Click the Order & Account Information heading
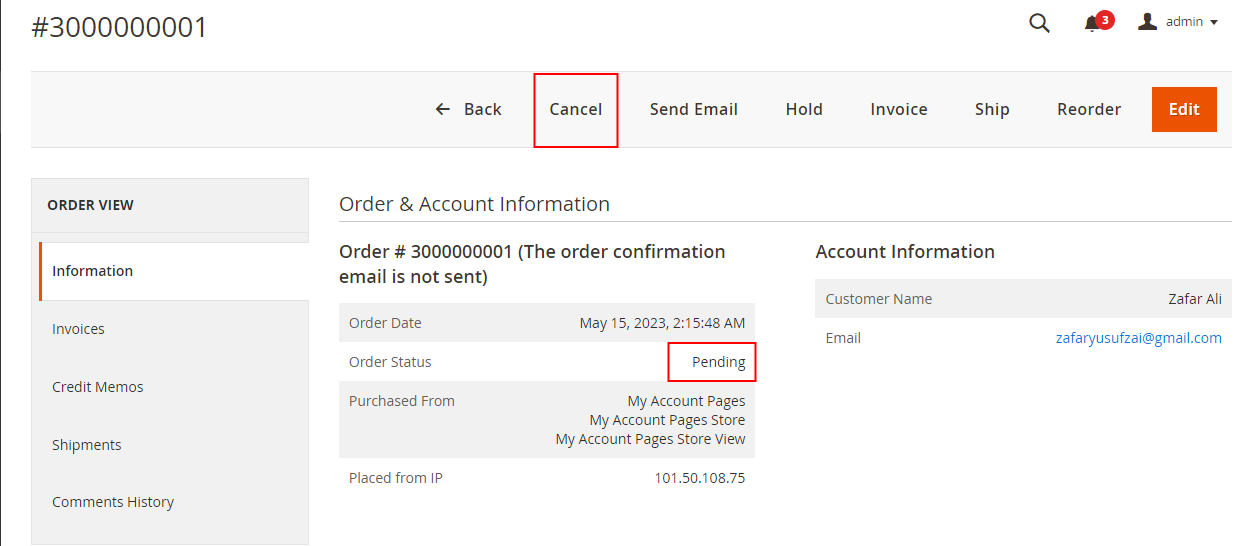Viewport: 1239px width, 546px height. click(474, 204)
